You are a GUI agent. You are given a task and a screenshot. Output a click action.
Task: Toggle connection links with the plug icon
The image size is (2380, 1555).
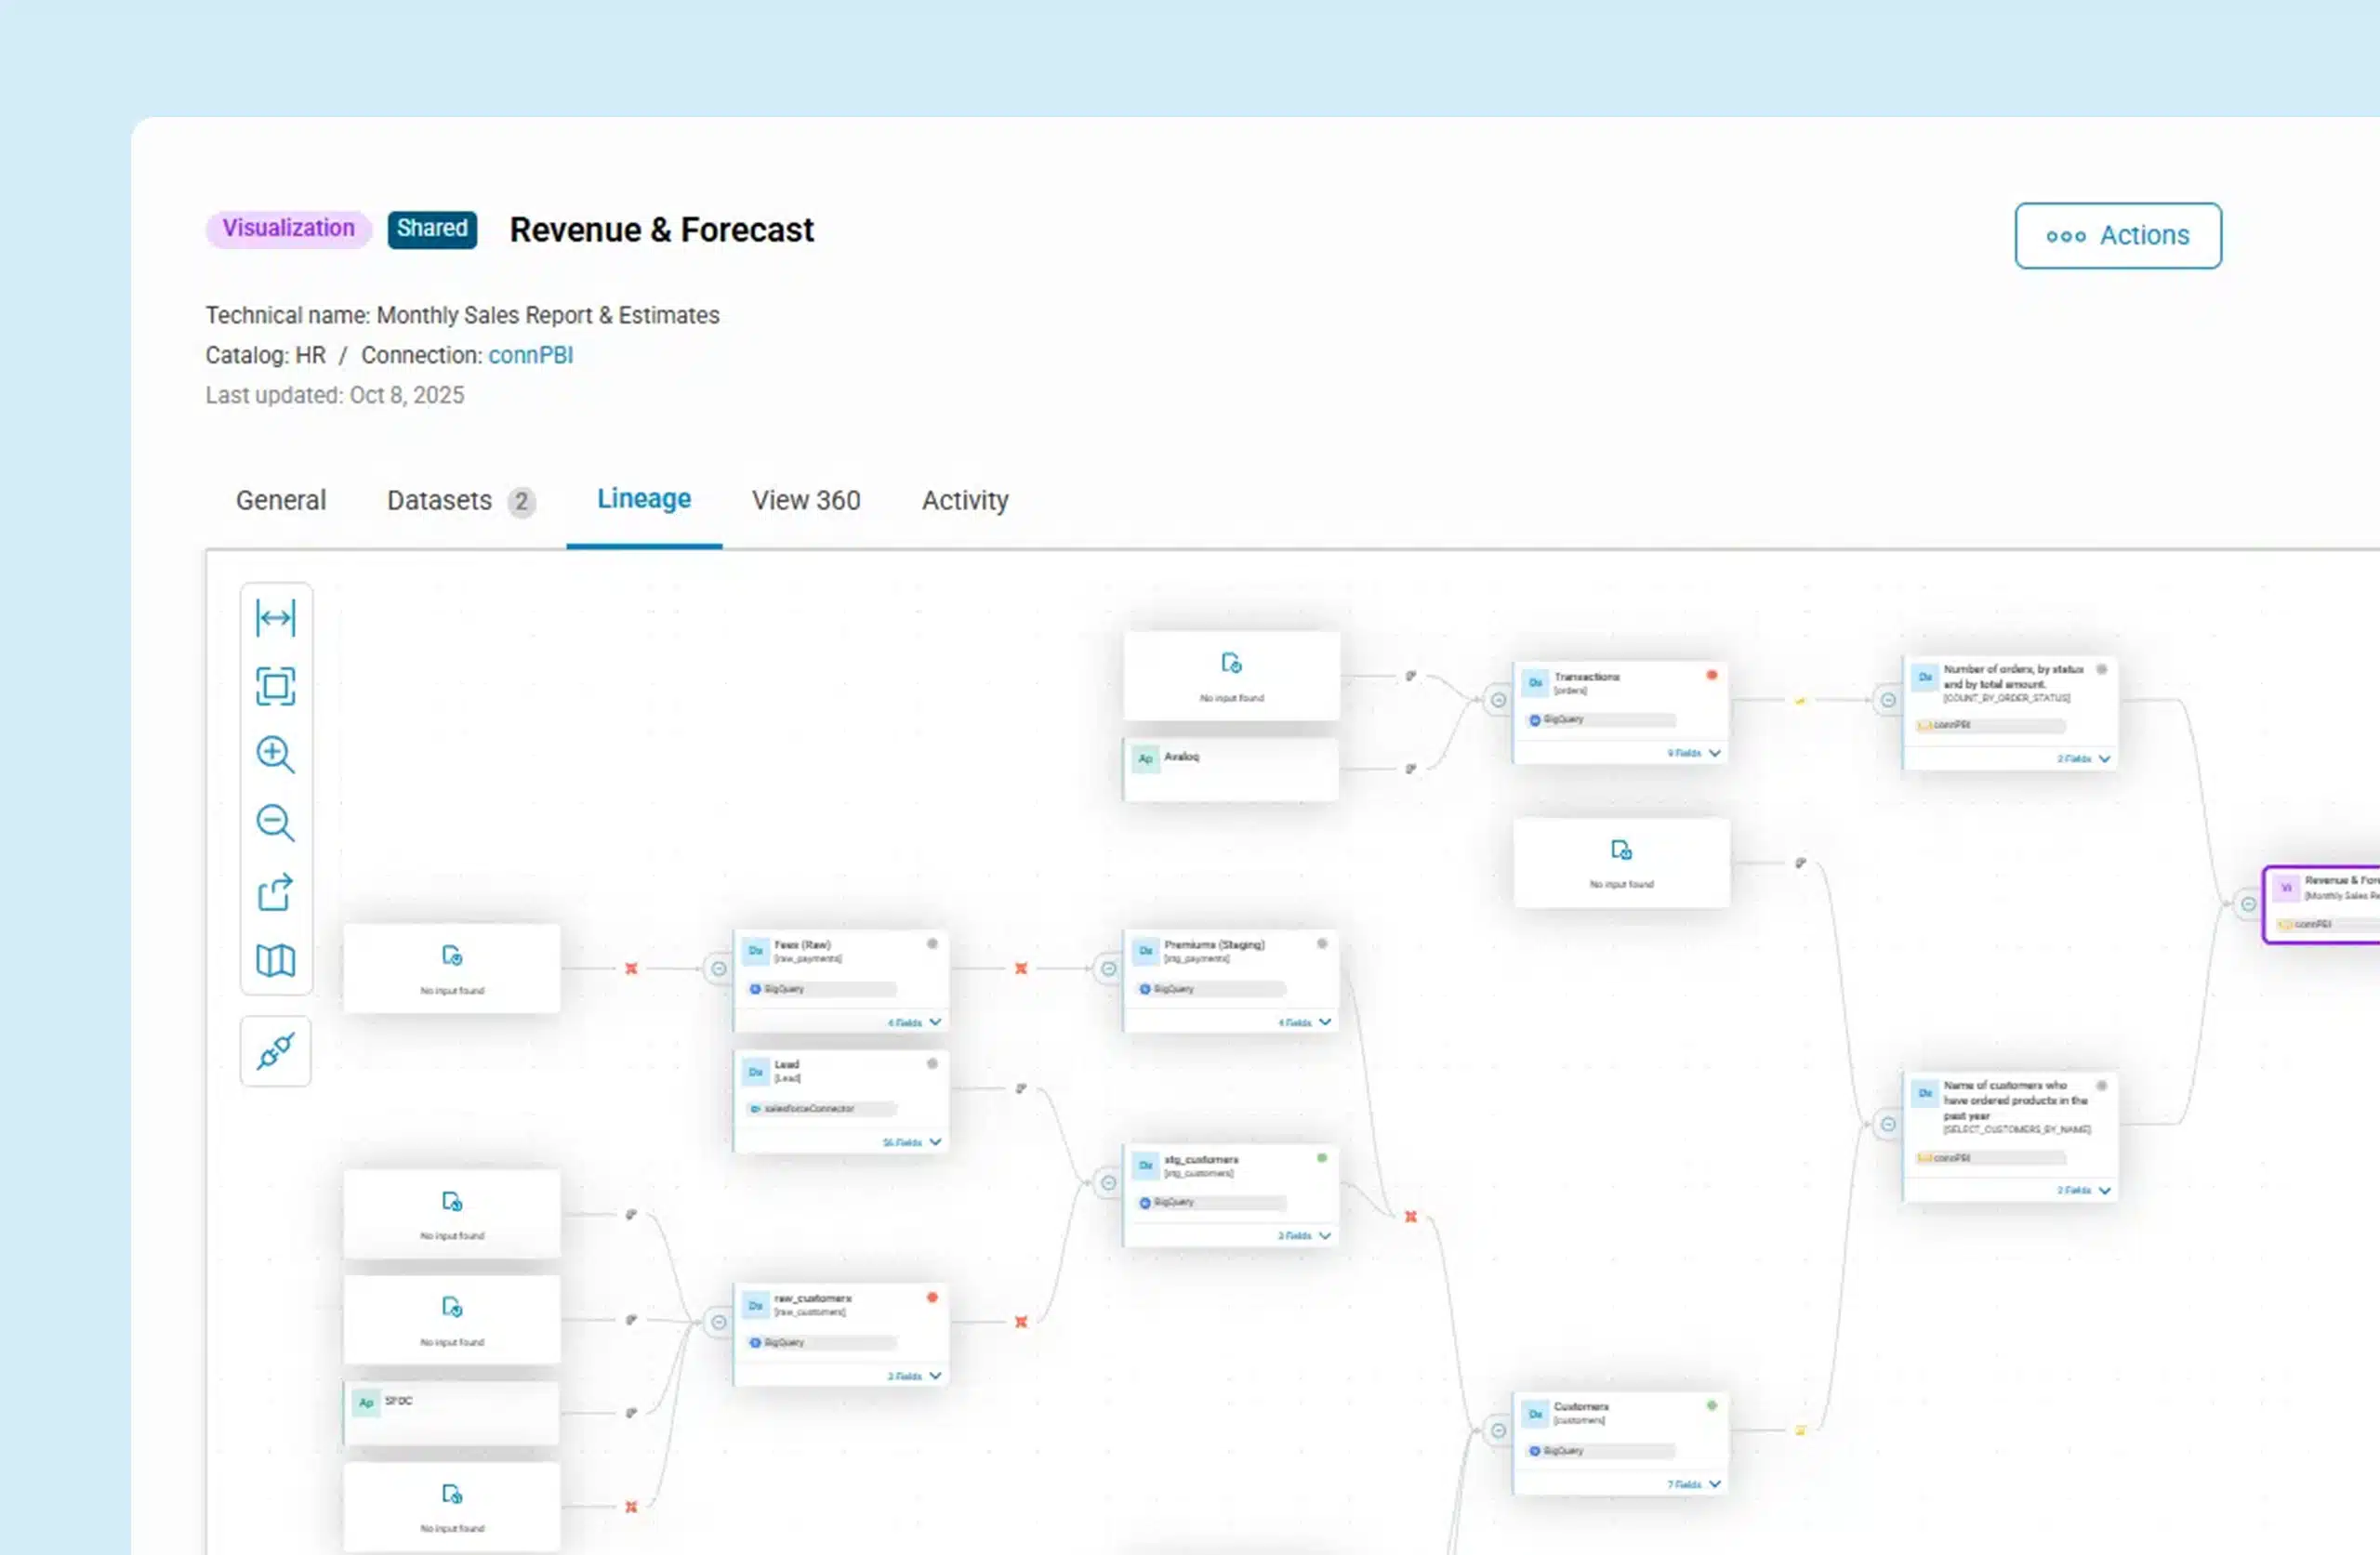tap(276, 1051)
